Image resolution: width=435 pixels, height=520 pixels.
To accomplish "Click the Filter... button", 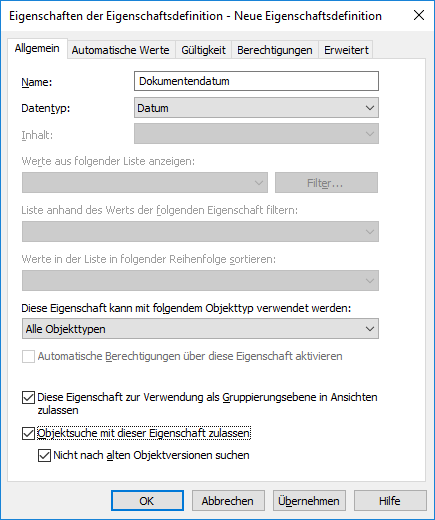I will click(326, 183).
